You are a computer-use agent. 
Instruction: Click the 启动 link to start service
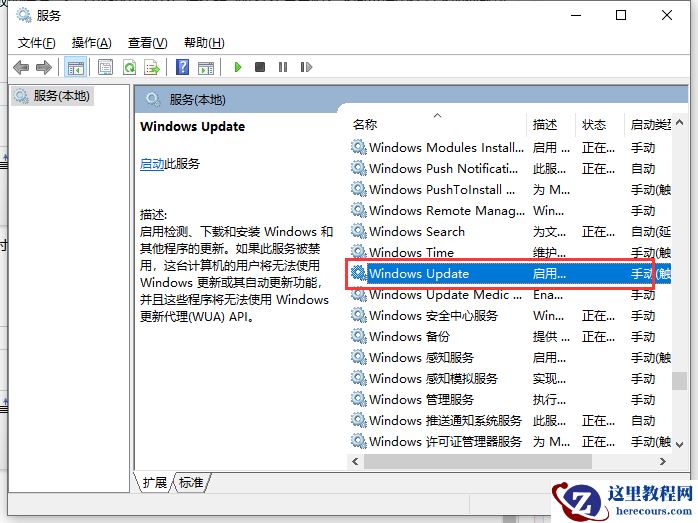click(152, 164)
